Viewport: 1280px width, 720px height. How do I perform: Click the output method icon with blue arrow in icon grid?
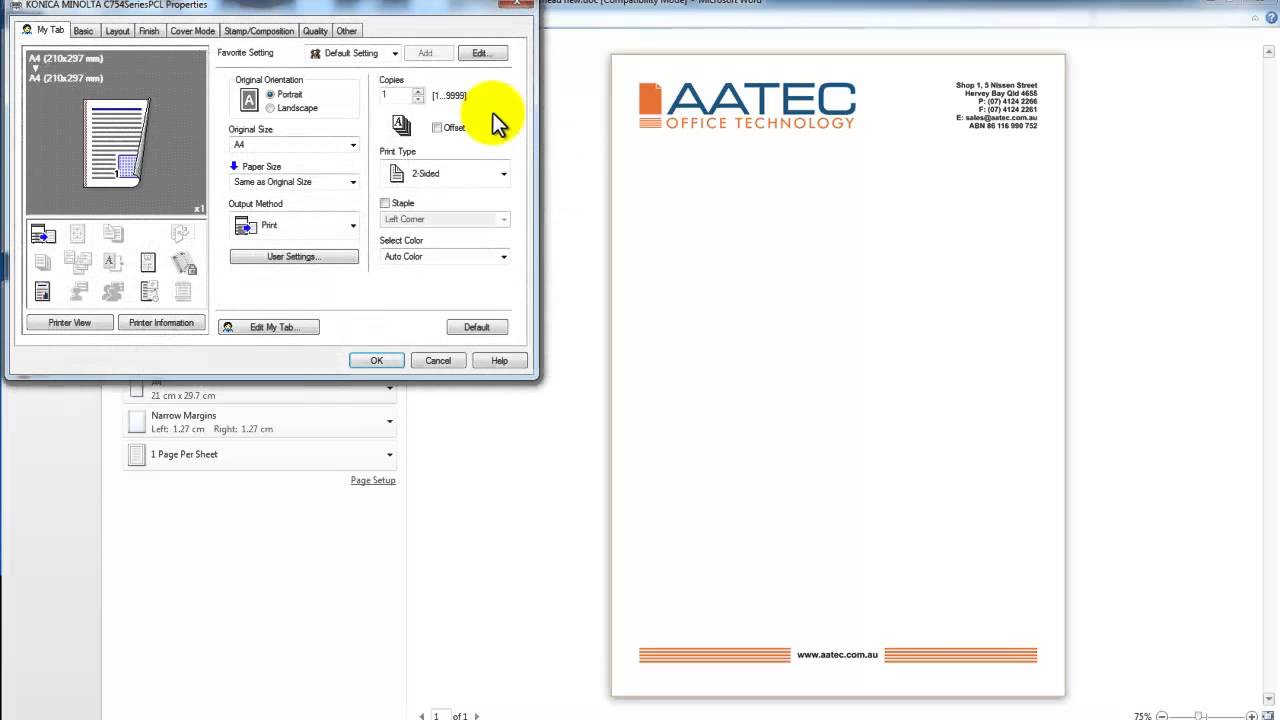[x=43, y=234]
